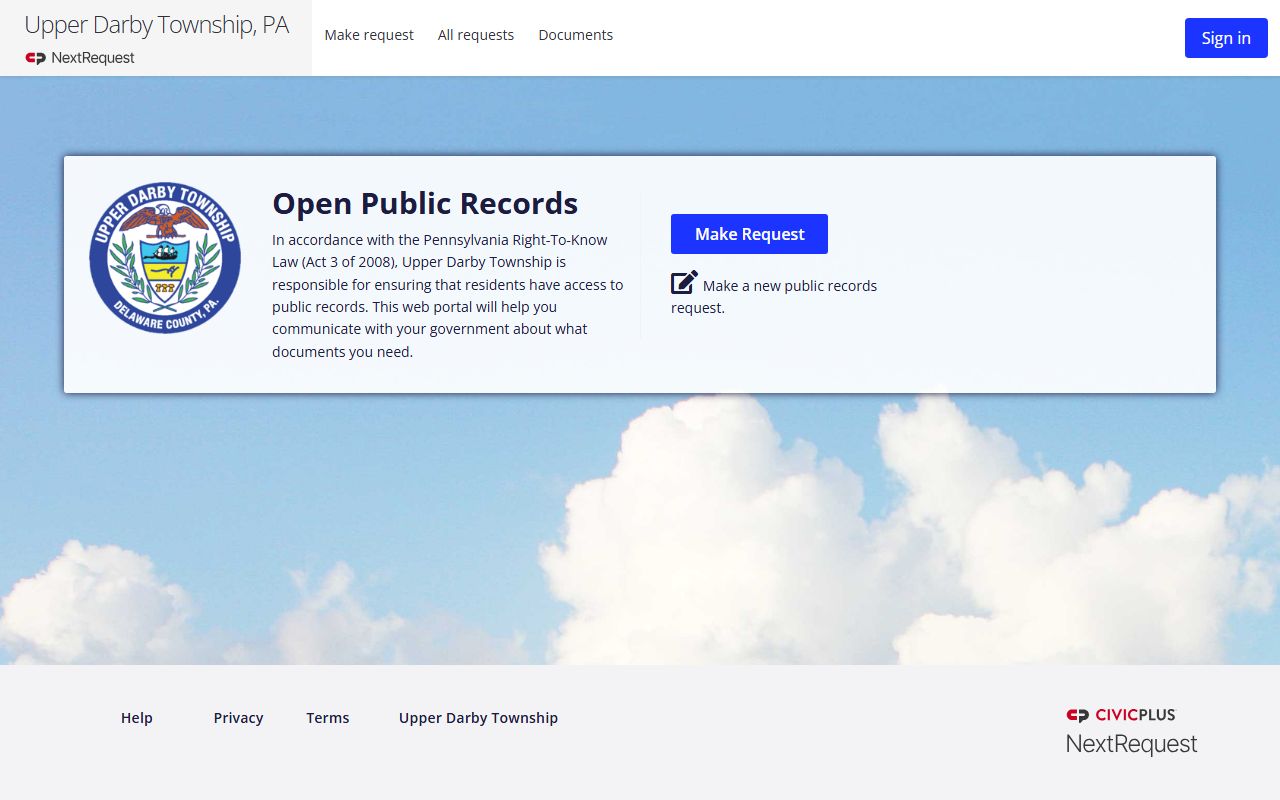Click the Upper Darby Township seal logo
Image resolution: width=1280 pixels, height=800 pixels.
click(x=165, y=258)
